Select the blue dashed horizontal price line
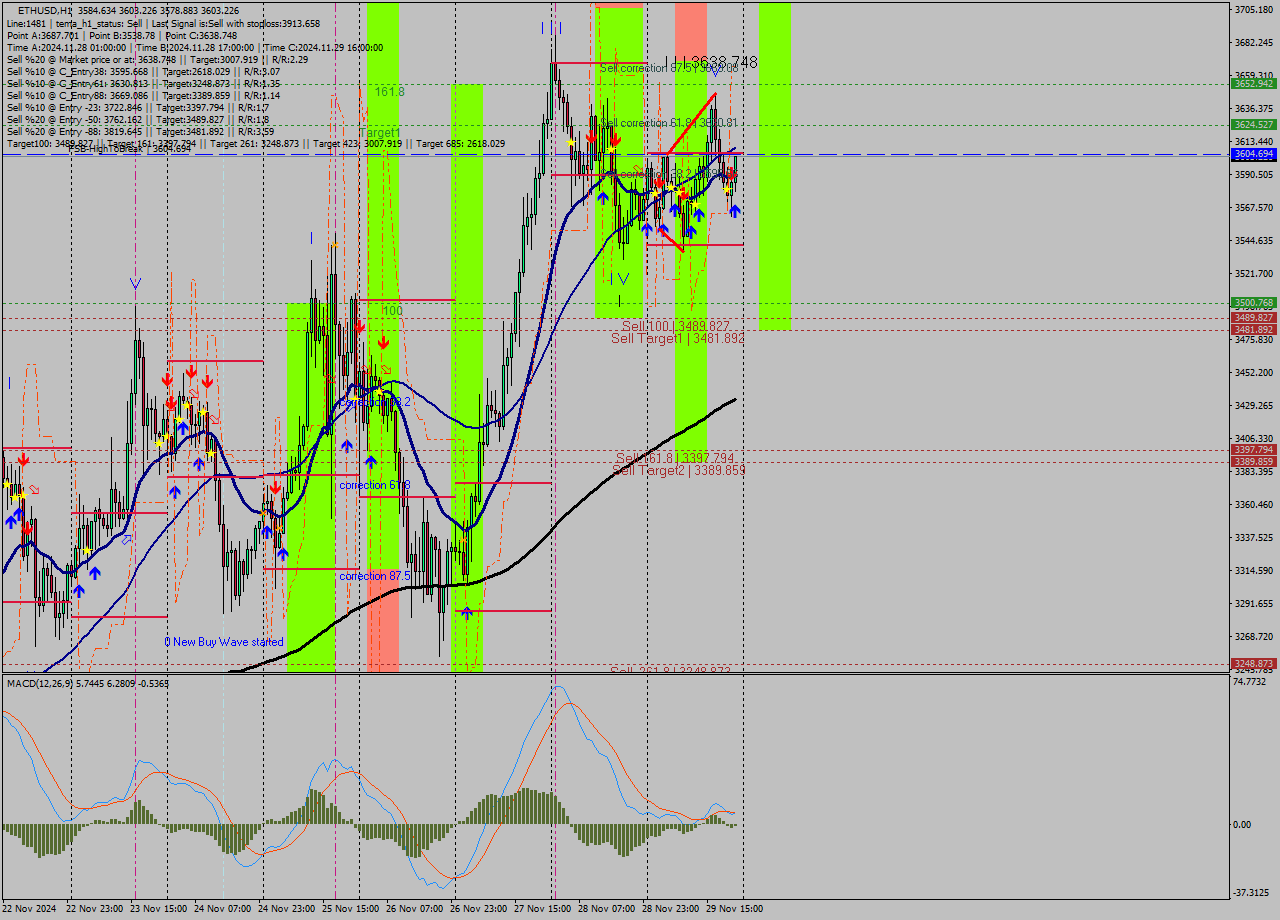This screenshot has width=1280, height=920. [x=400, y=155]
